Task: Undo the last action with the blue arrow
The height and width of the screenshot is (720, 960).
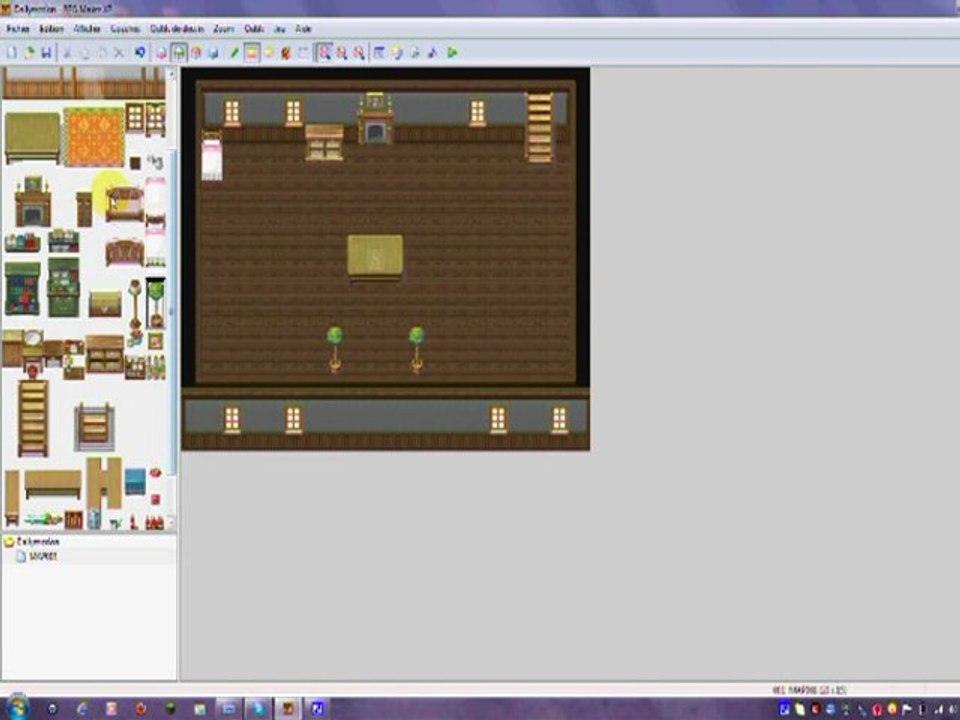Action: [140, 53]
